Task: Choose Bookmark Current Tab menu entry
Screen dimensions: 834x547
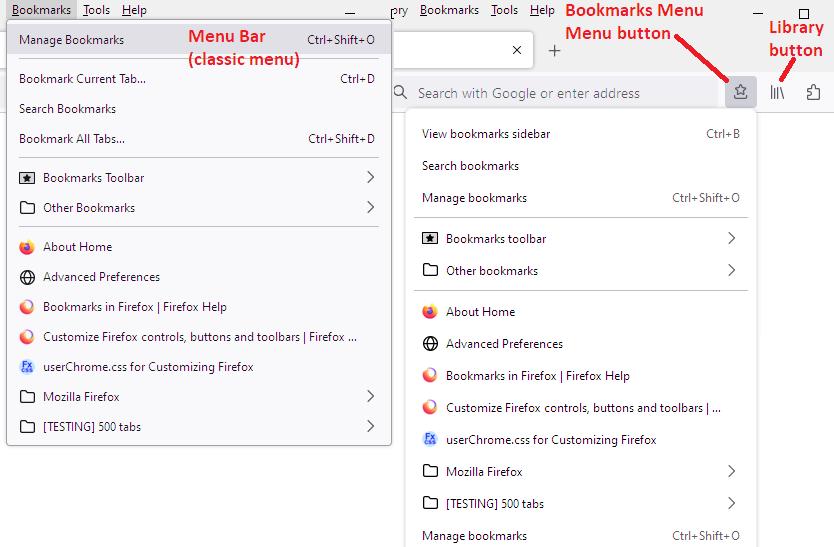Action: click(x=82, y=79)
